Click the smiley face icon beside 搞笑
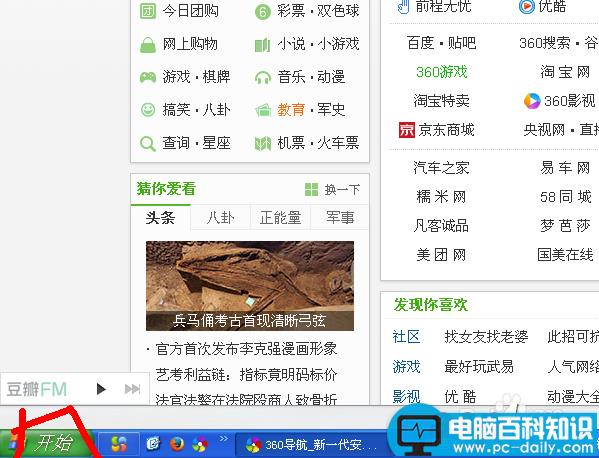 (x=148, y=110)
